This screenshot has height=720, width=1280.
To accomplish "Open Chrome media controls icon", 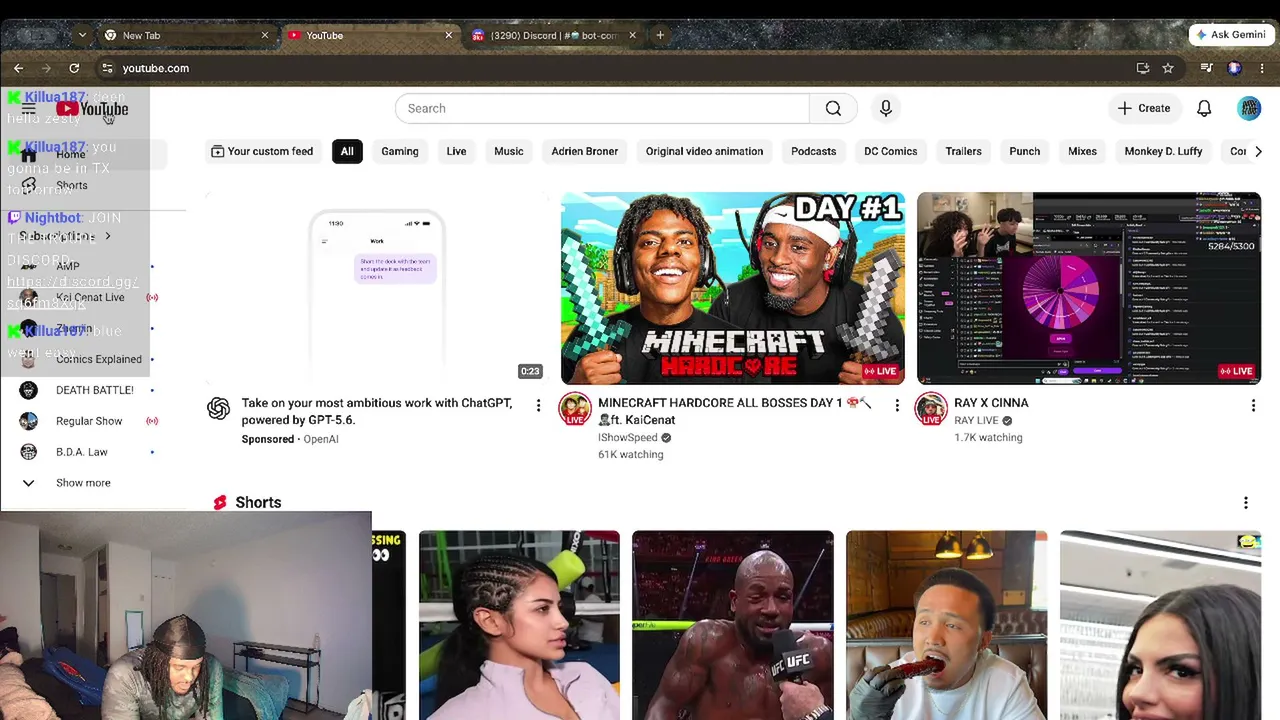I will 1207,68.
